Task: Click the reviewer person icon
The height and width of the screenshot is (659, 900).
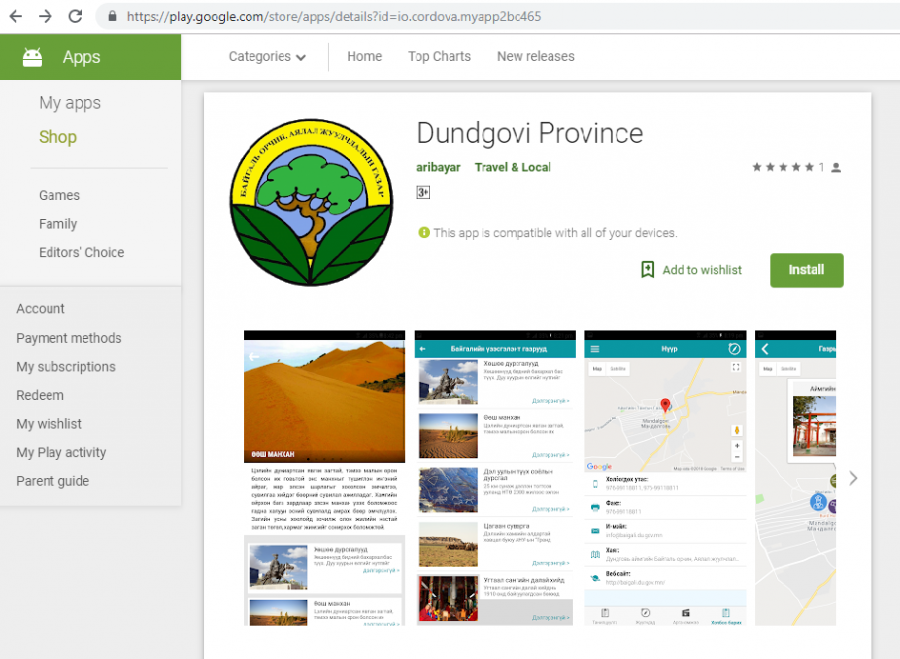Action: [836, 168]
